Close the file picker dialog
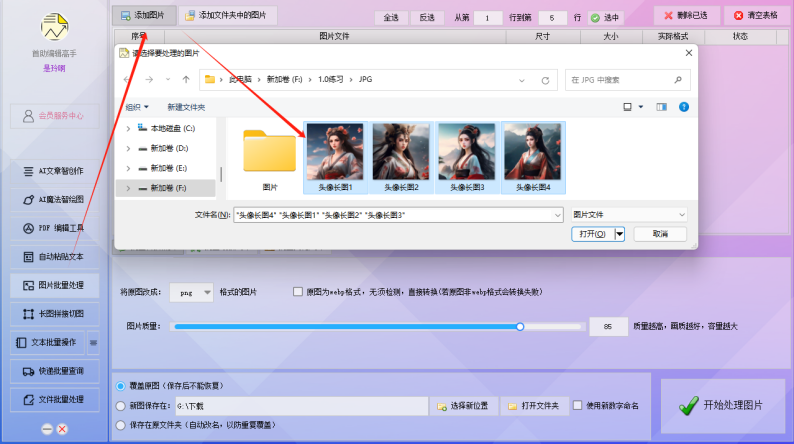794x444 pixels. tap(689, 53)
